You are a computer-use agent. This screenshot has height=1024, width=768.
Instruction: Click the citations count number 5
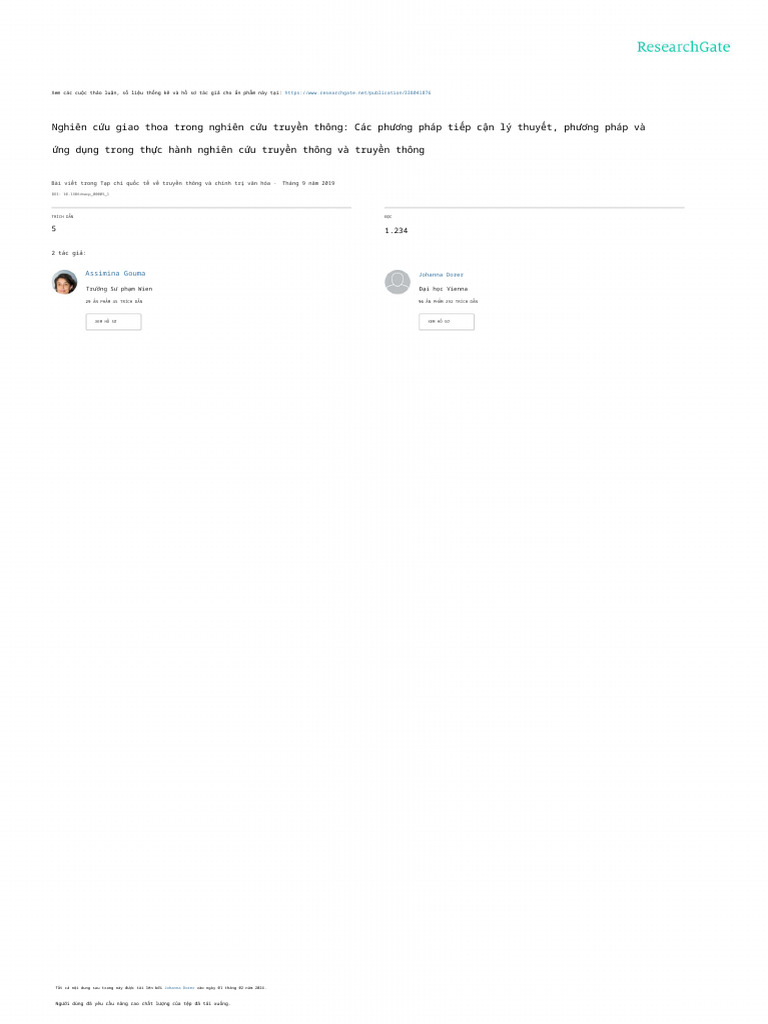coord(54,229)
